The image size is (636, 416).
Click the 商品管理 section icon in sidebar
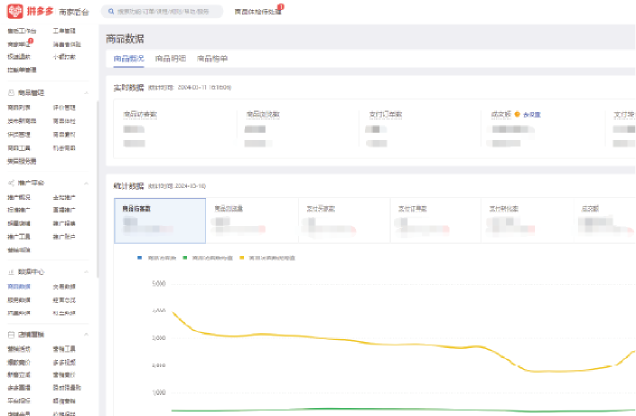tap(10, 91)
